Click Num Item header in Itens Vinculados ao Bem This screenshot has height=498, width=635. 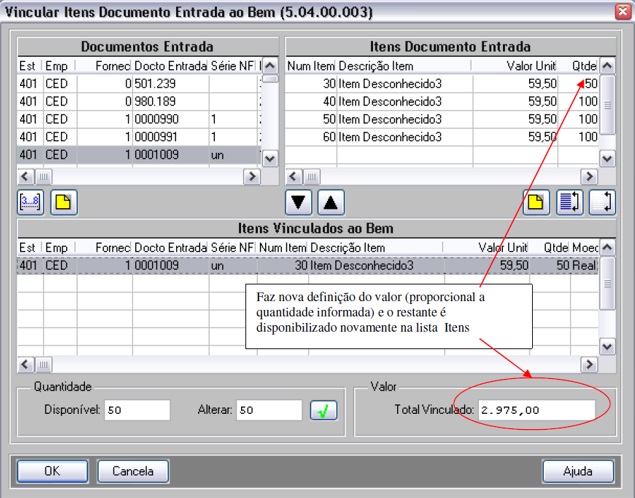pyautogui.click(x=282, y=247)
